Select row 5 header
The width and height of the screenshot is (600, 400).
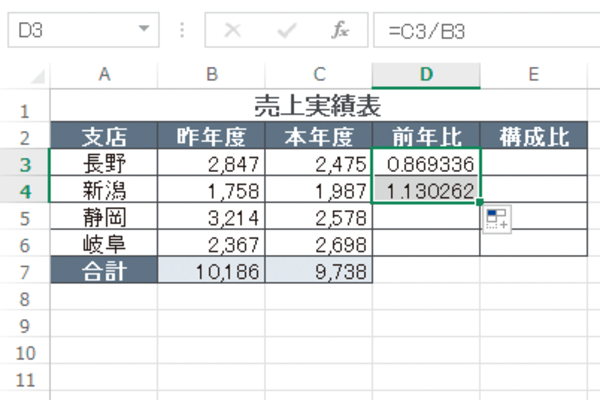pos(25,216)
